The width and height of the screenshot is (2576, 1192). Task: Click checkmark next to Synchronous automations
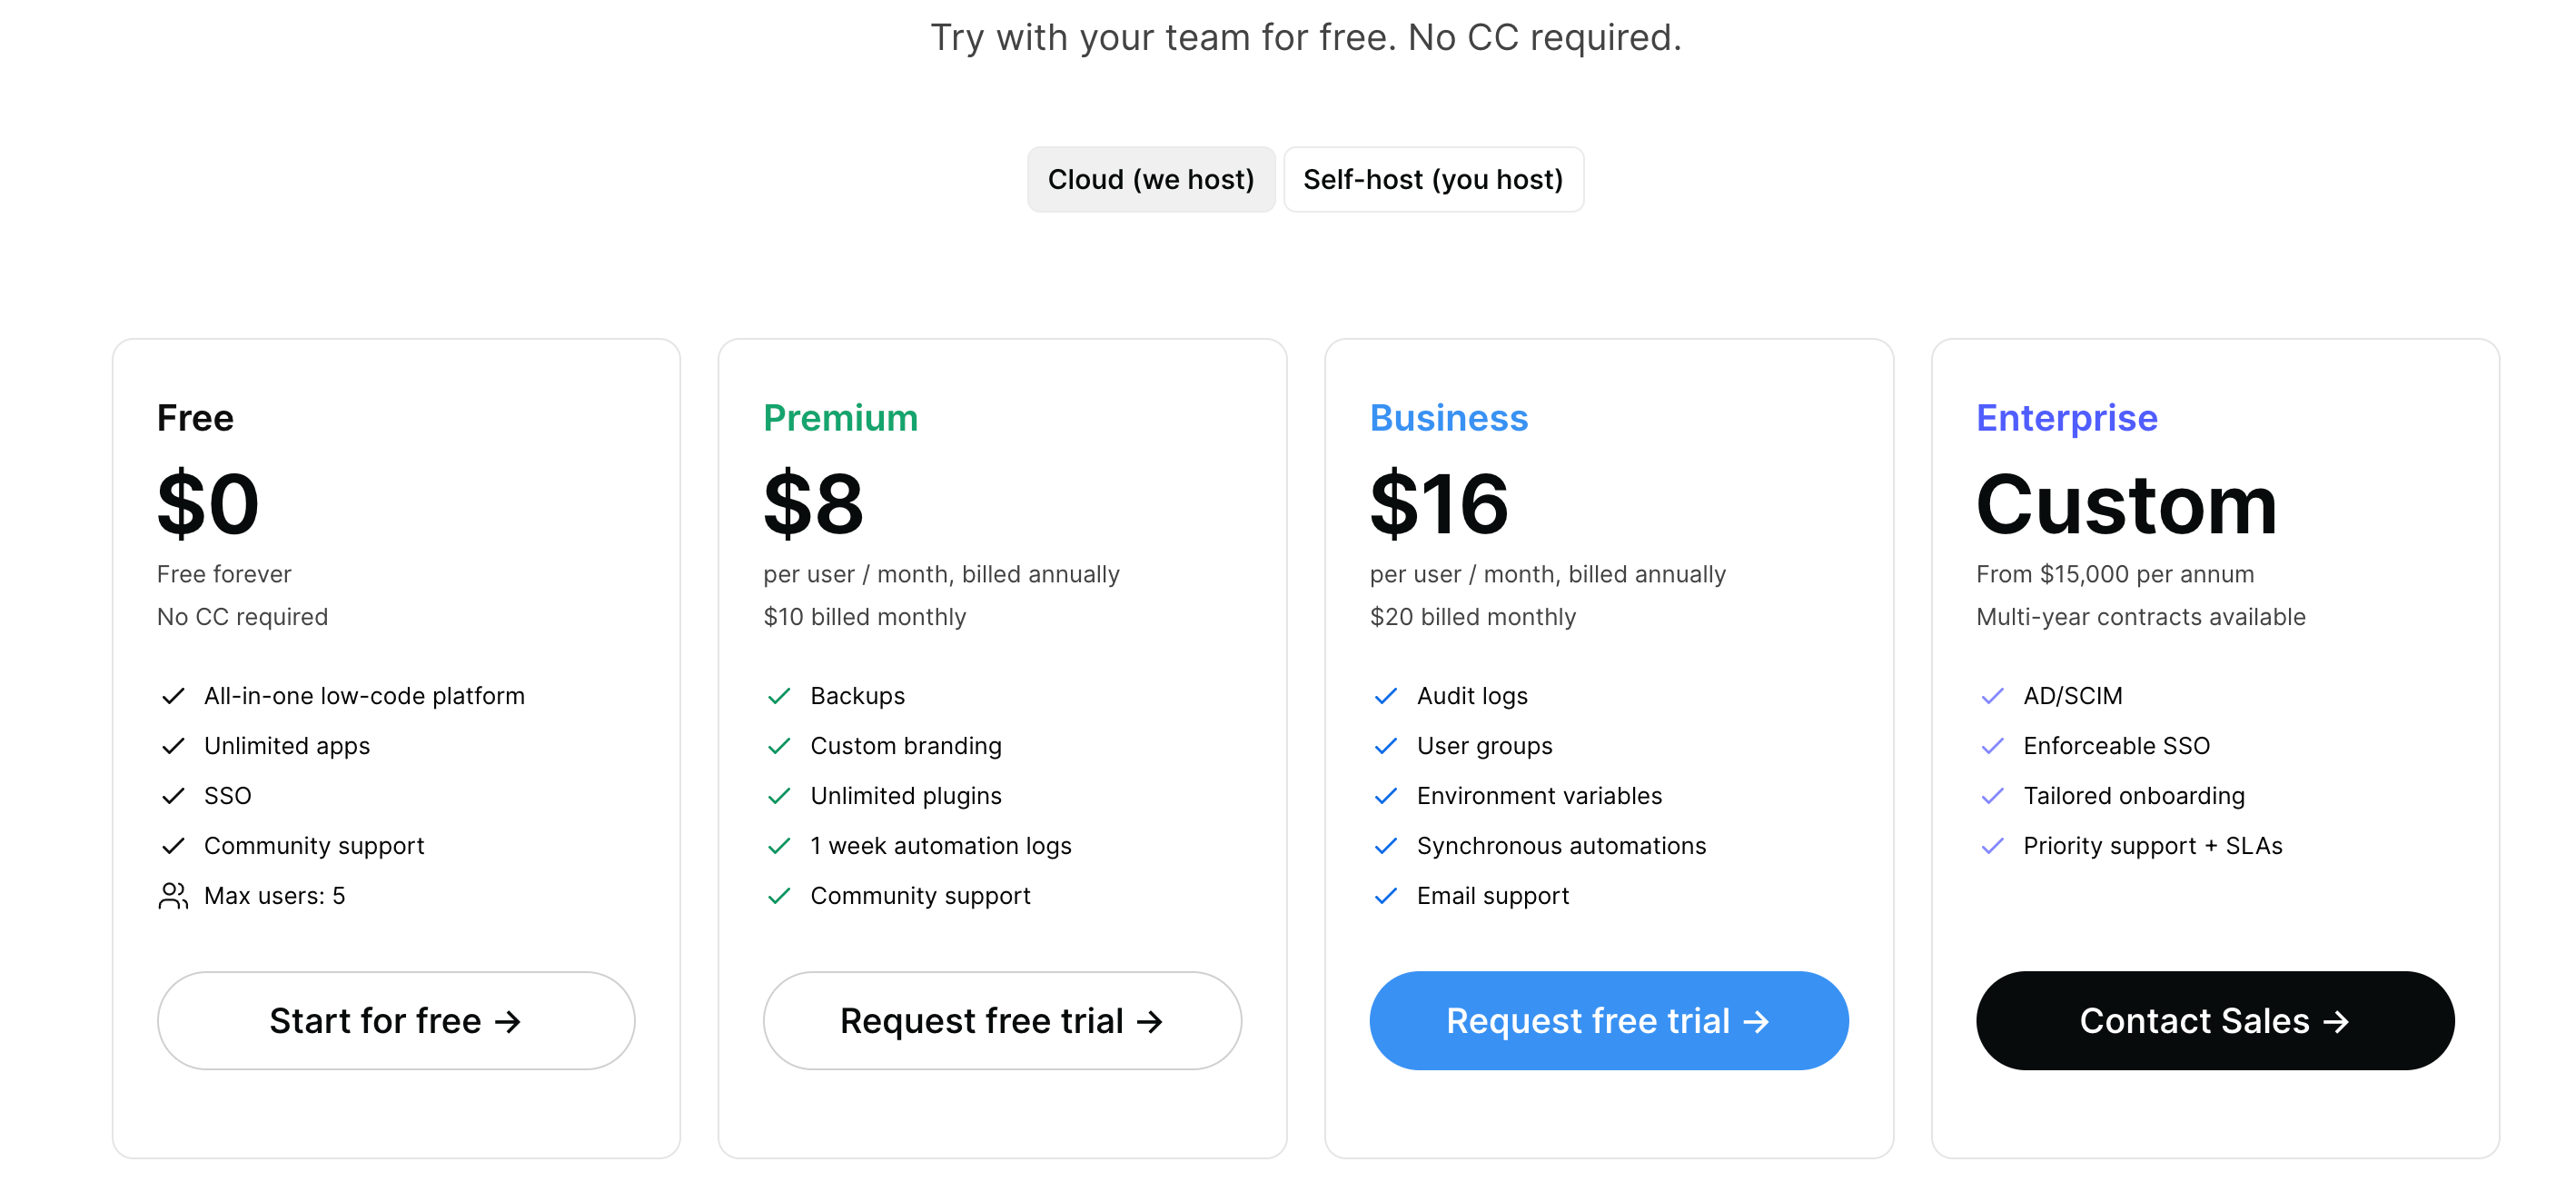(x=1386, y=846)
